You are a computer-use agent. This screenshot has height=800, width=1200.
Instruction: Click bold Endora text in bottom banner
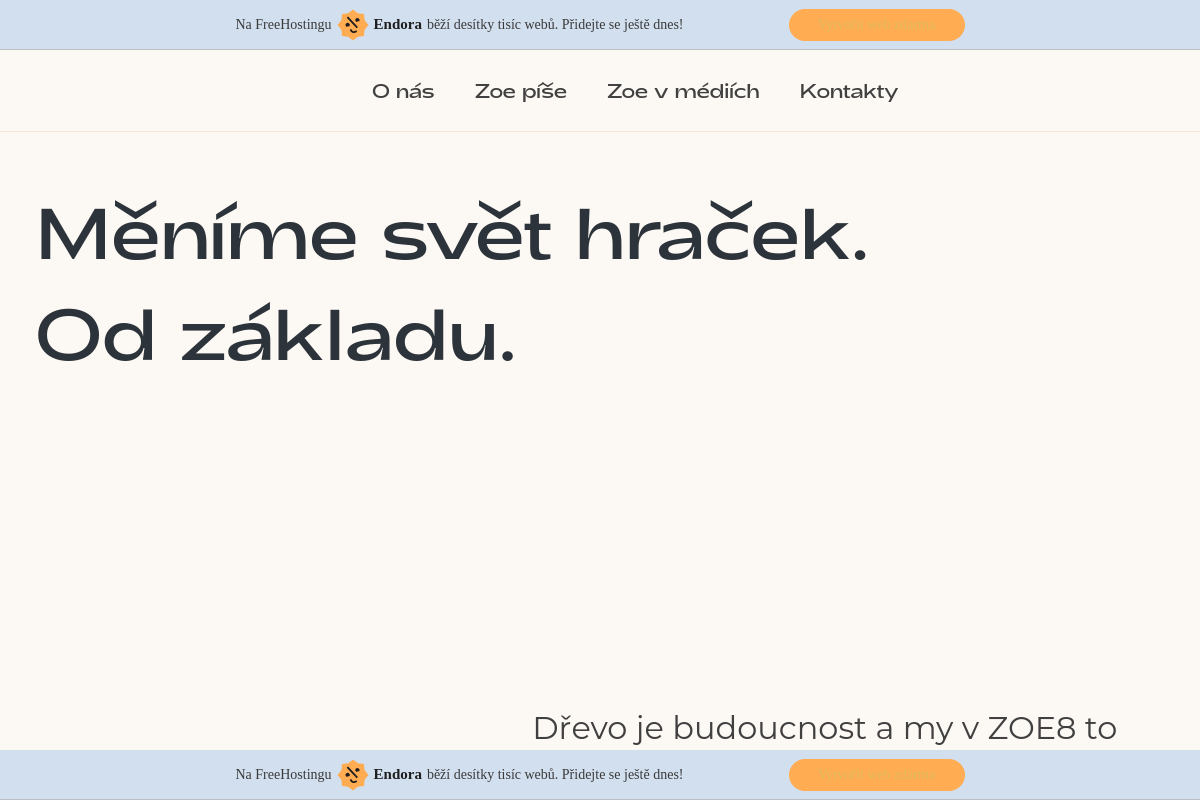[397, 775]
